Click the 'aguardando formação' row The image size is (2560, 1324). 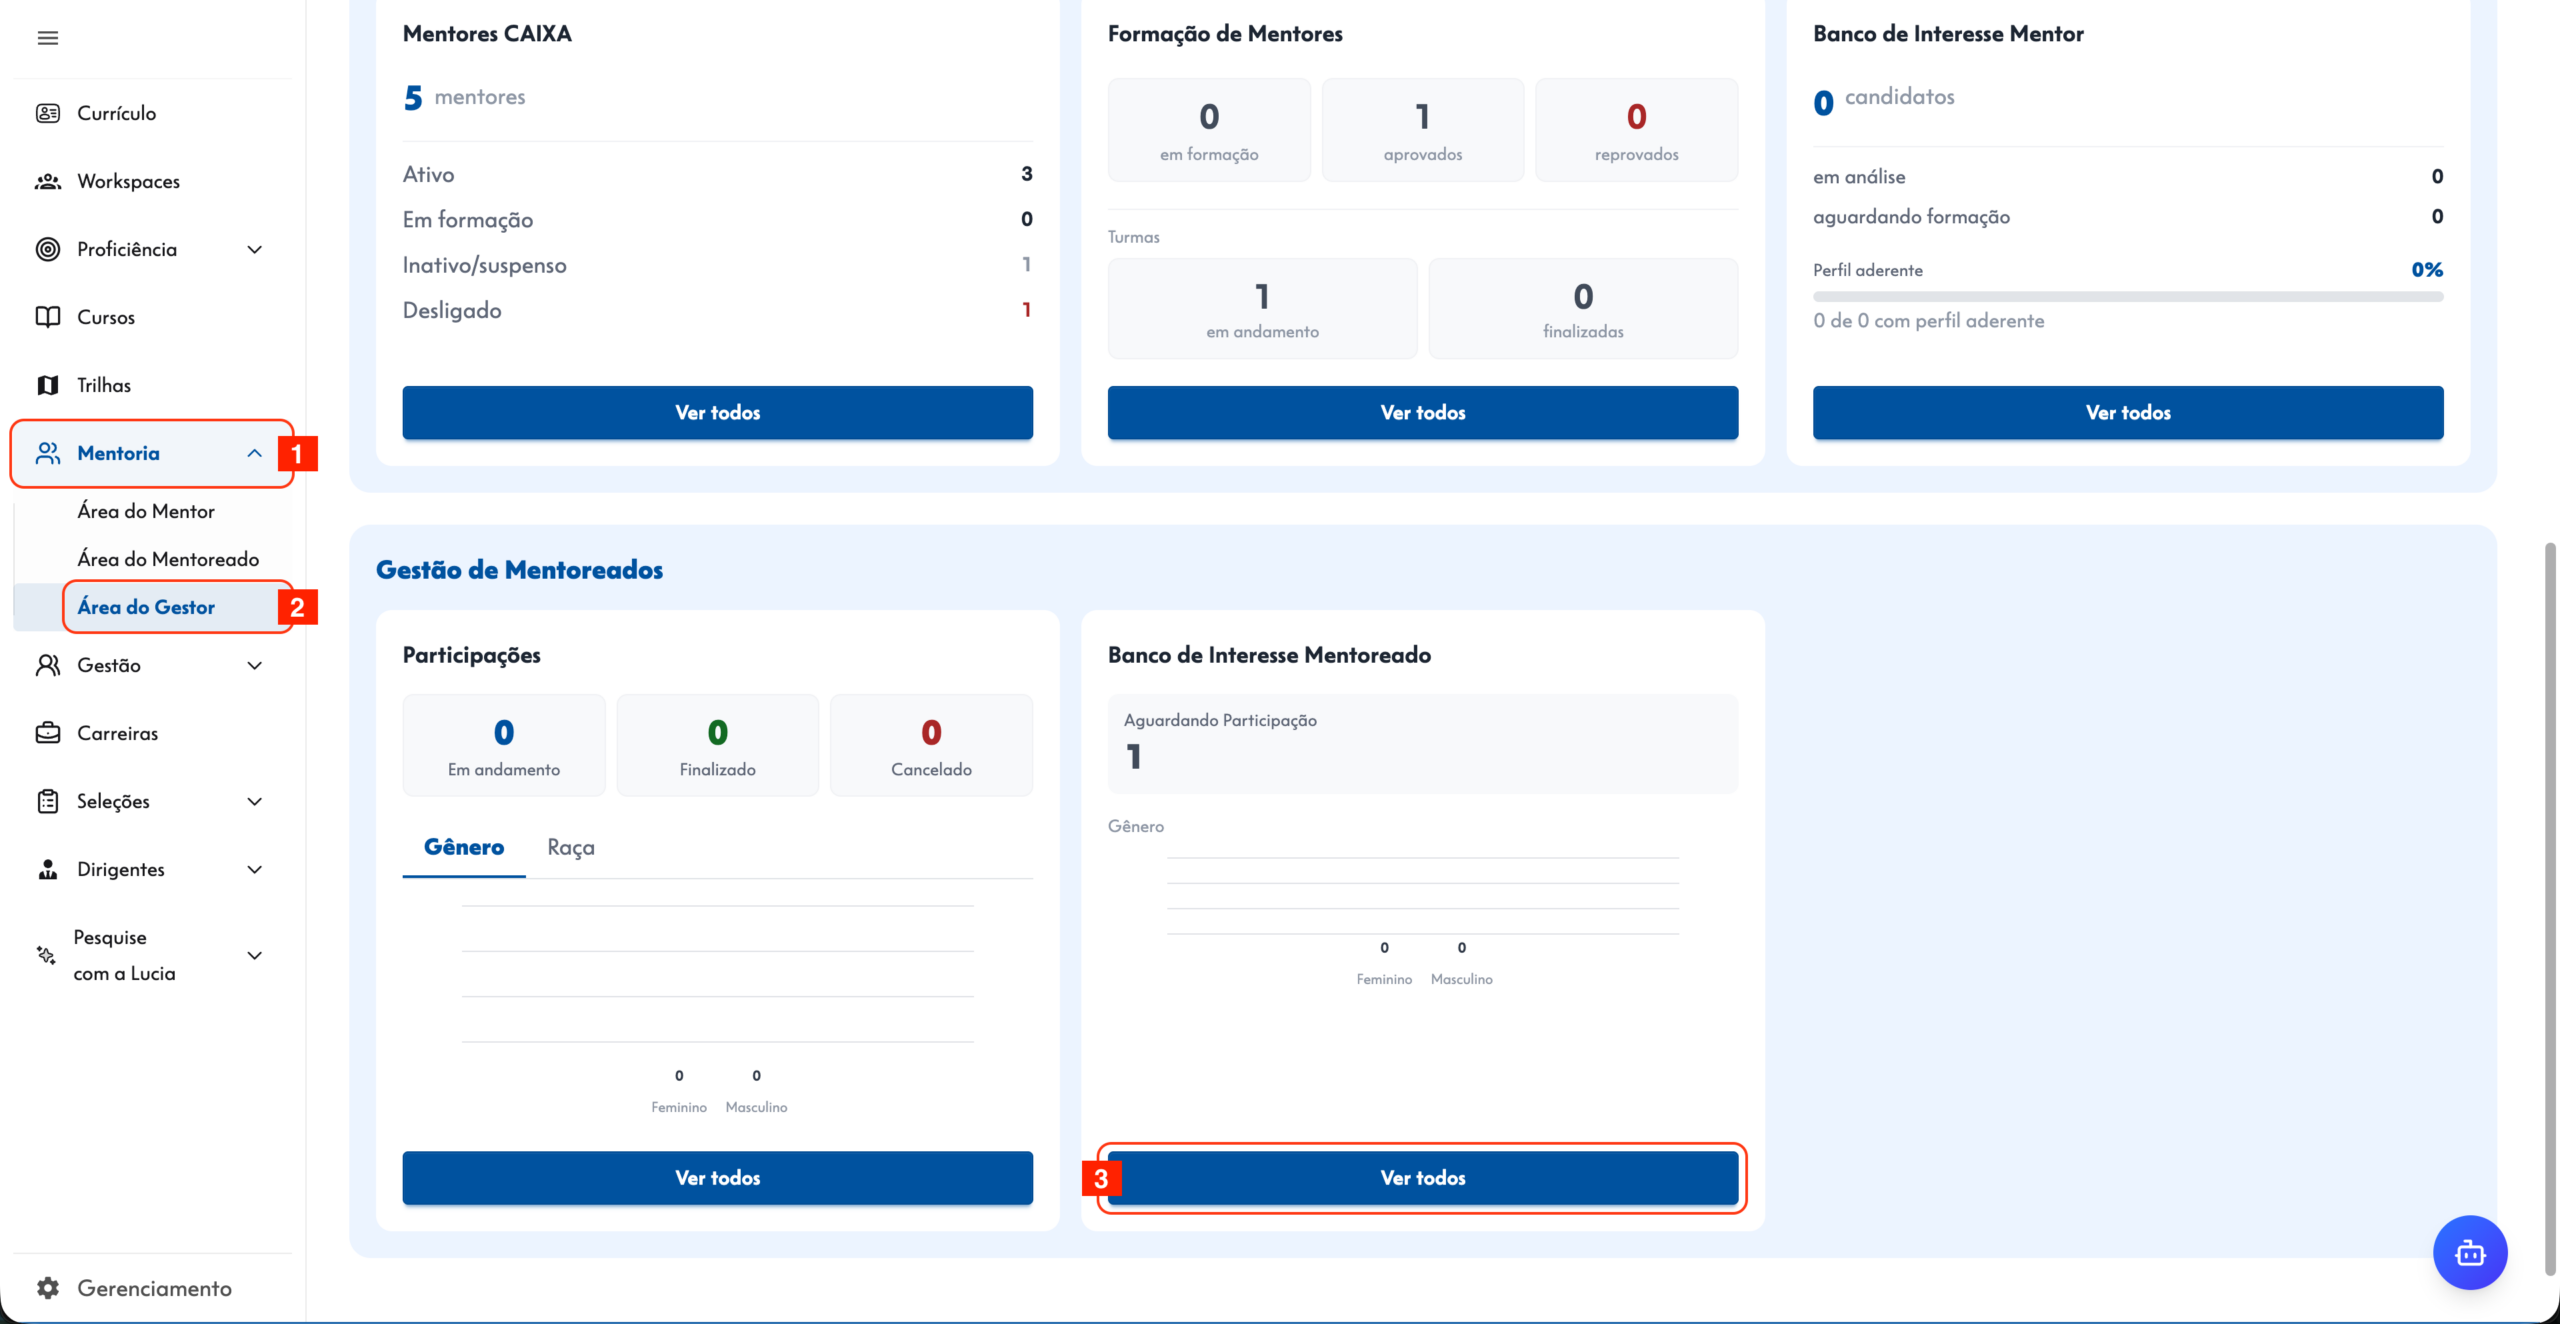2128,216
